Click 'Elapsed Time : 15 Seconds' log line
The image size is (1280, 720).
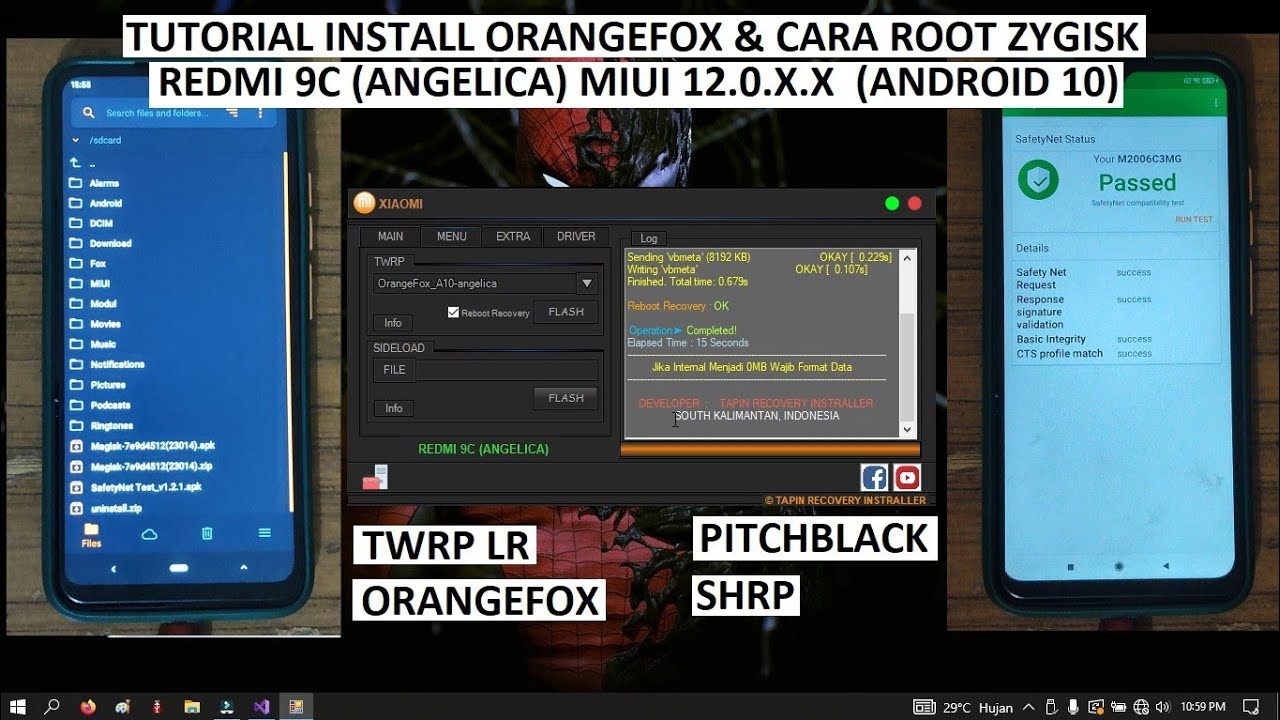[688, 343]
